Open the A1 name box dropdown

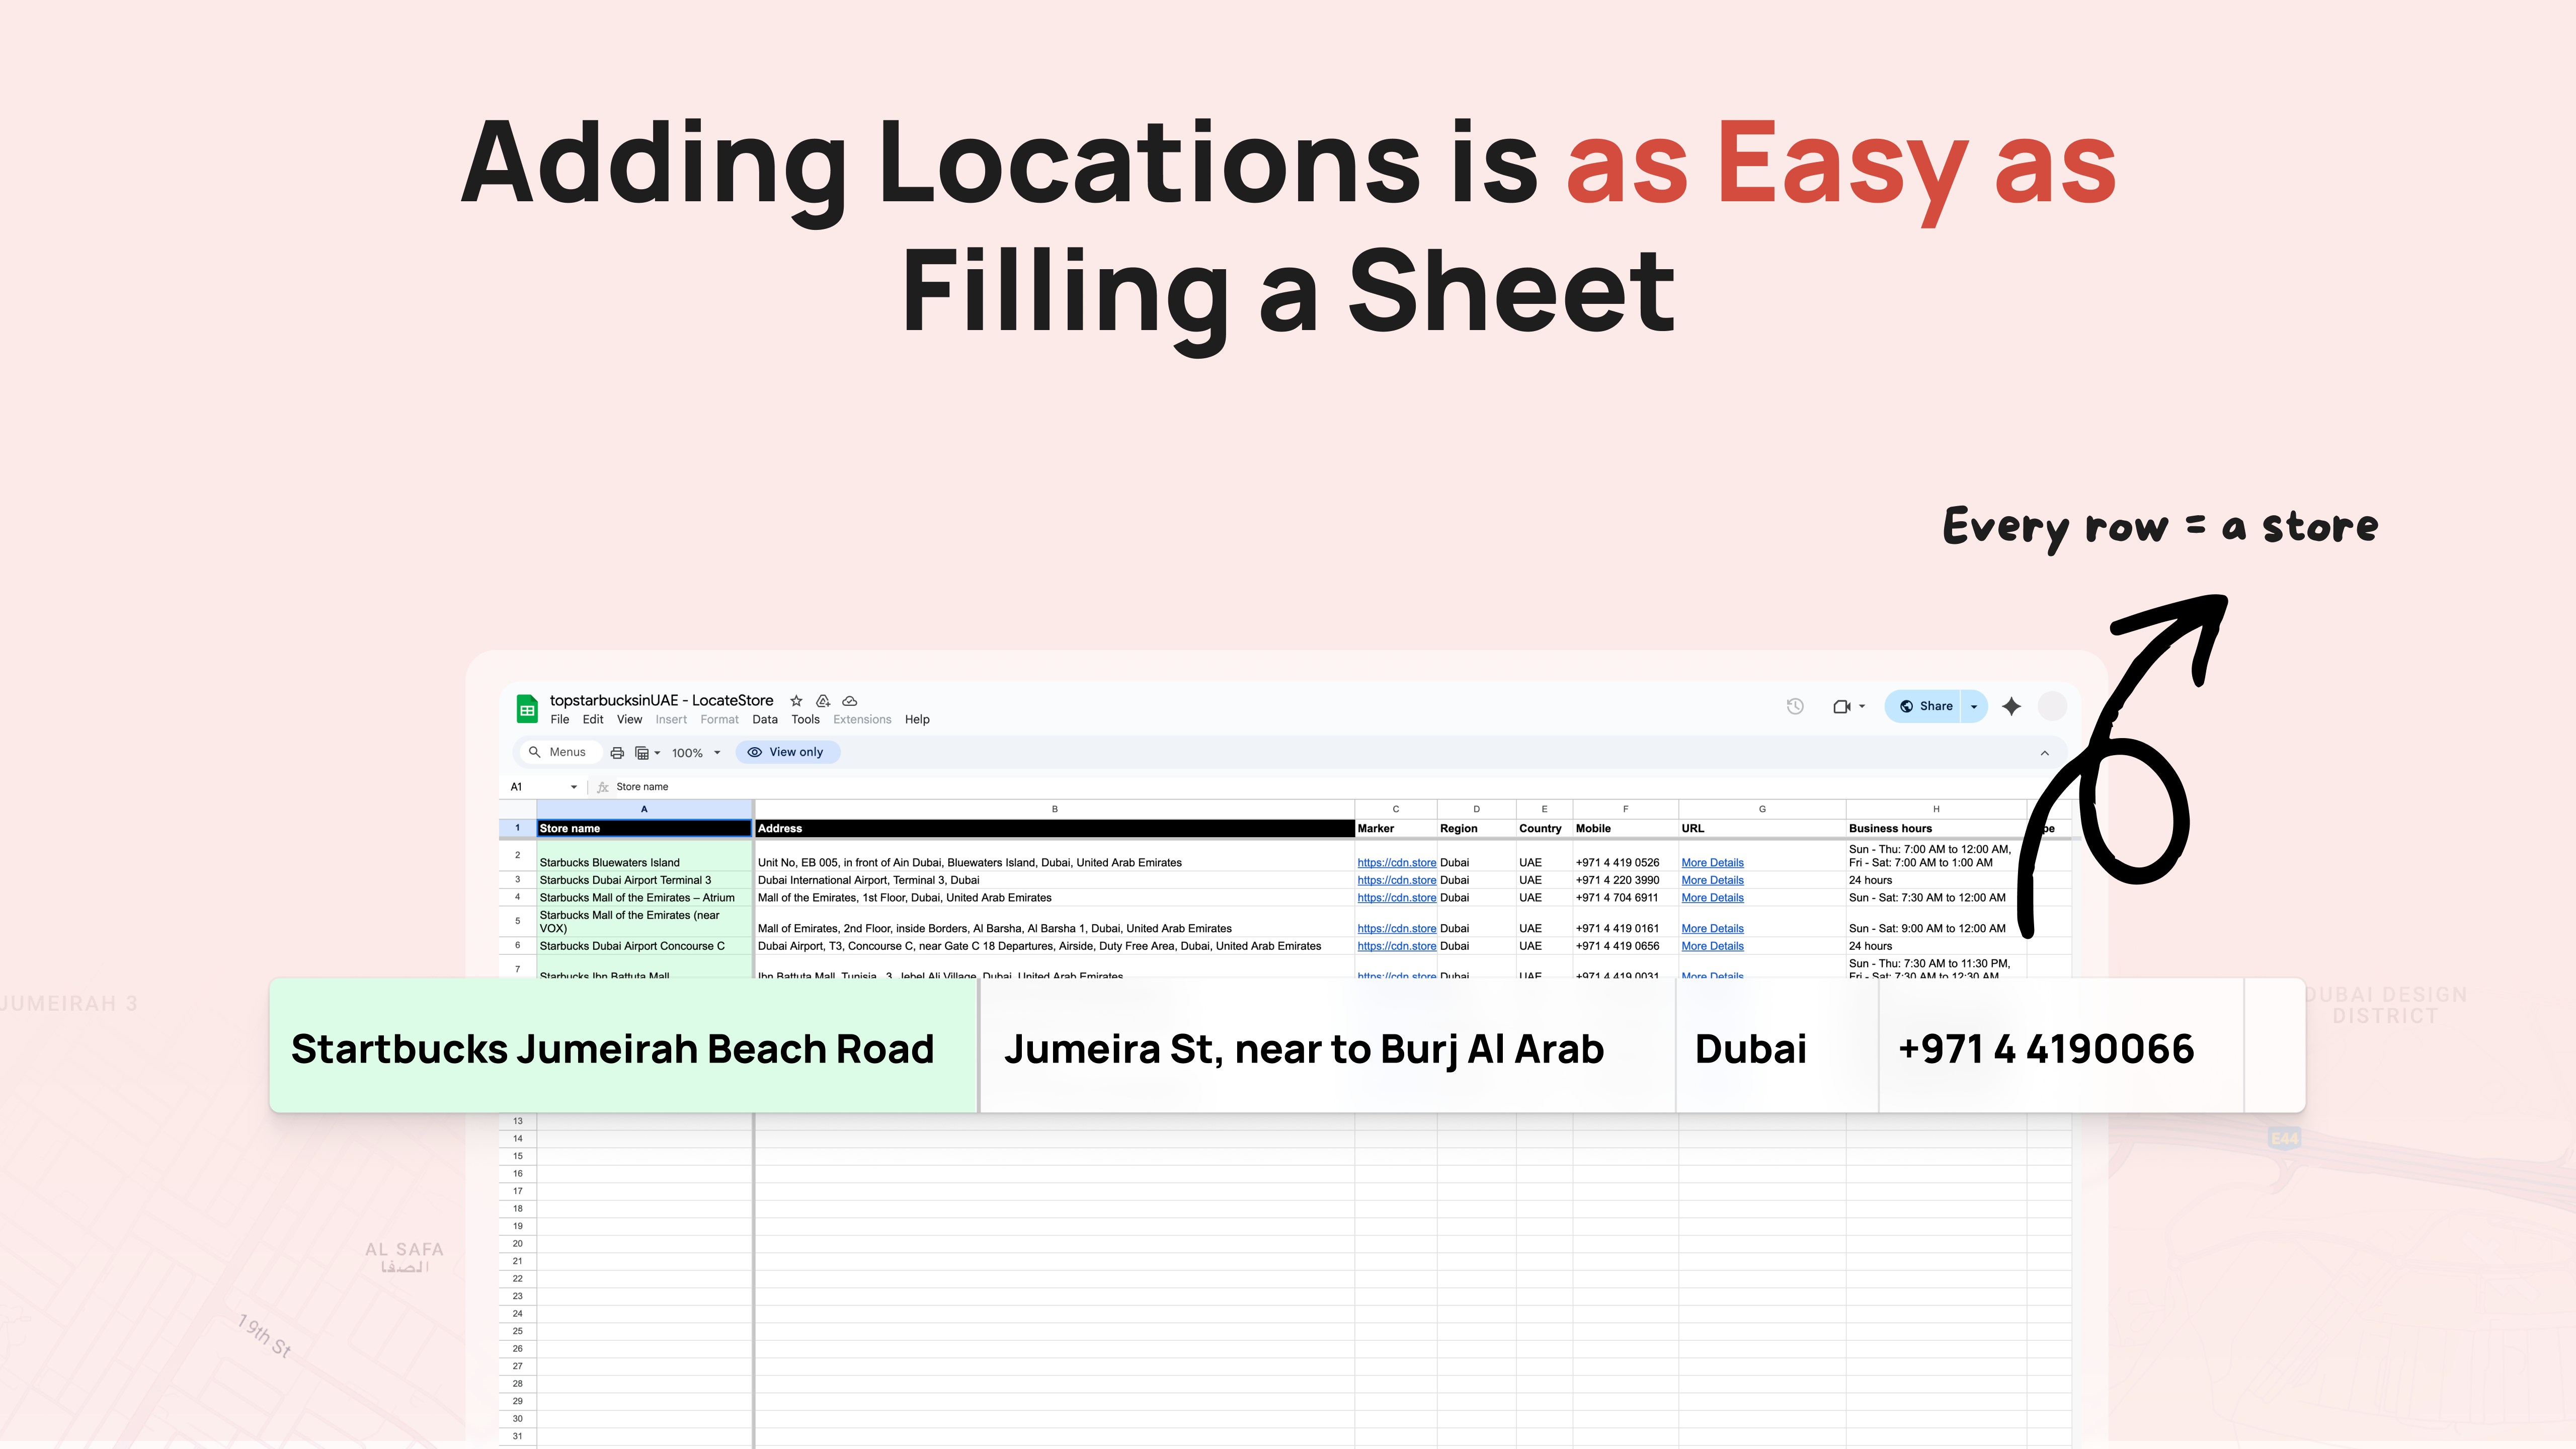(573, 787)
